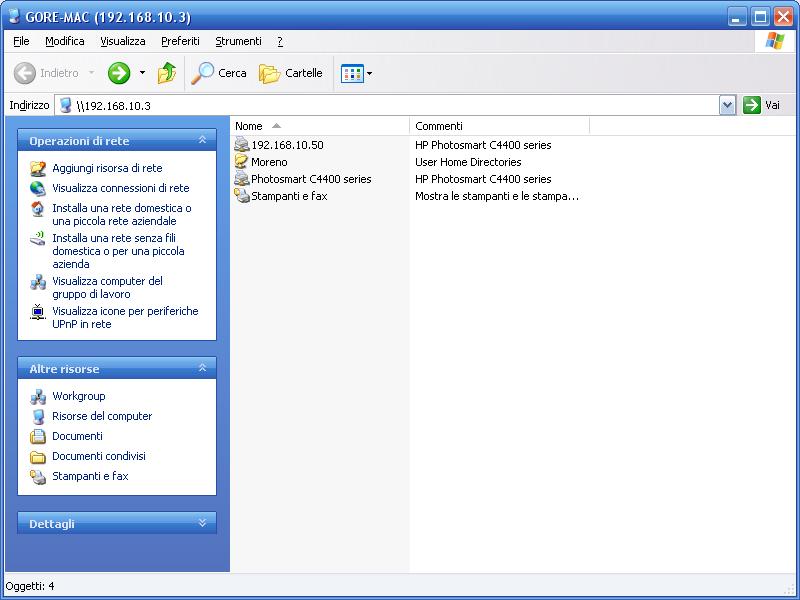Image resolution: width=800 pixels, height=600 pixels.
Task: Click the green Forward arrow button
Action: pyautogui.click(x=119, y=73)
